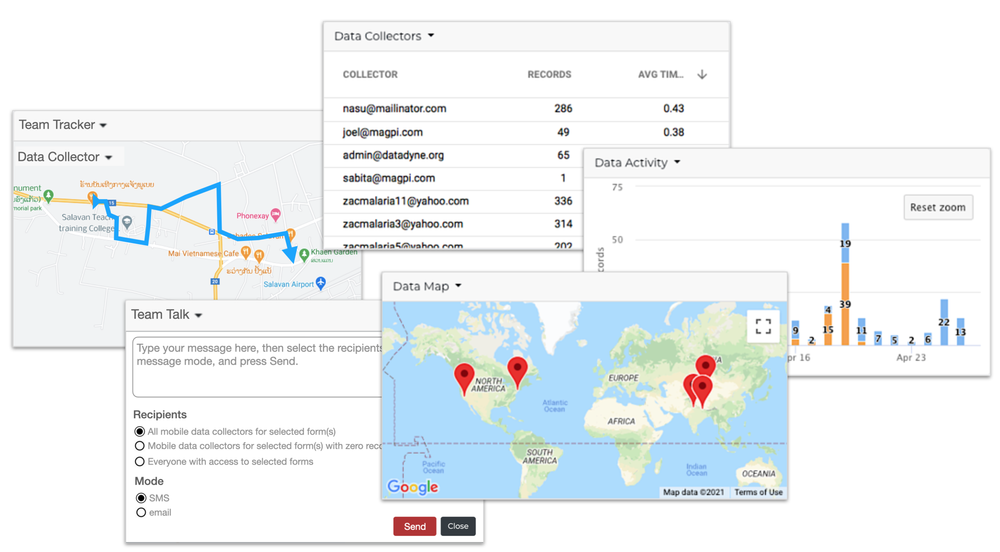Click the RECORDS column header
The height and width of the screenshot is (552, 1000).
tap(549, 75)
